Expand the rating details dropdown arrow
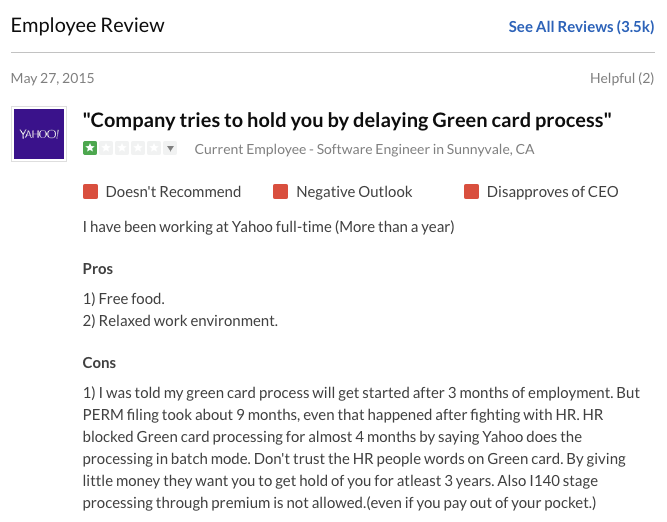The image size is (667, 522). click(170, 148)
